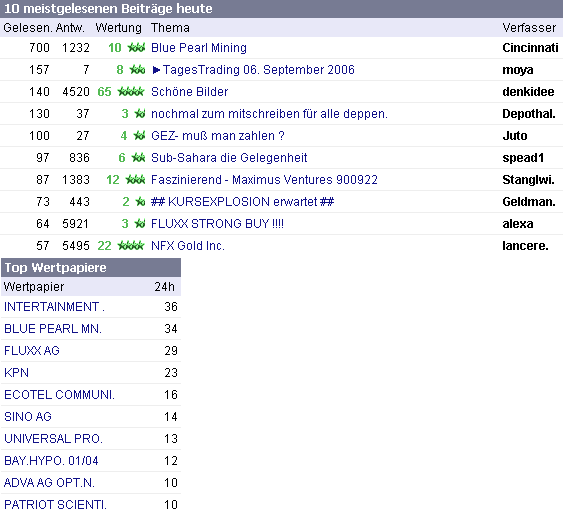The height and width of the screenshot is (519, 563).
Task: View author moya's profile
Action: (x=518, y=69)
